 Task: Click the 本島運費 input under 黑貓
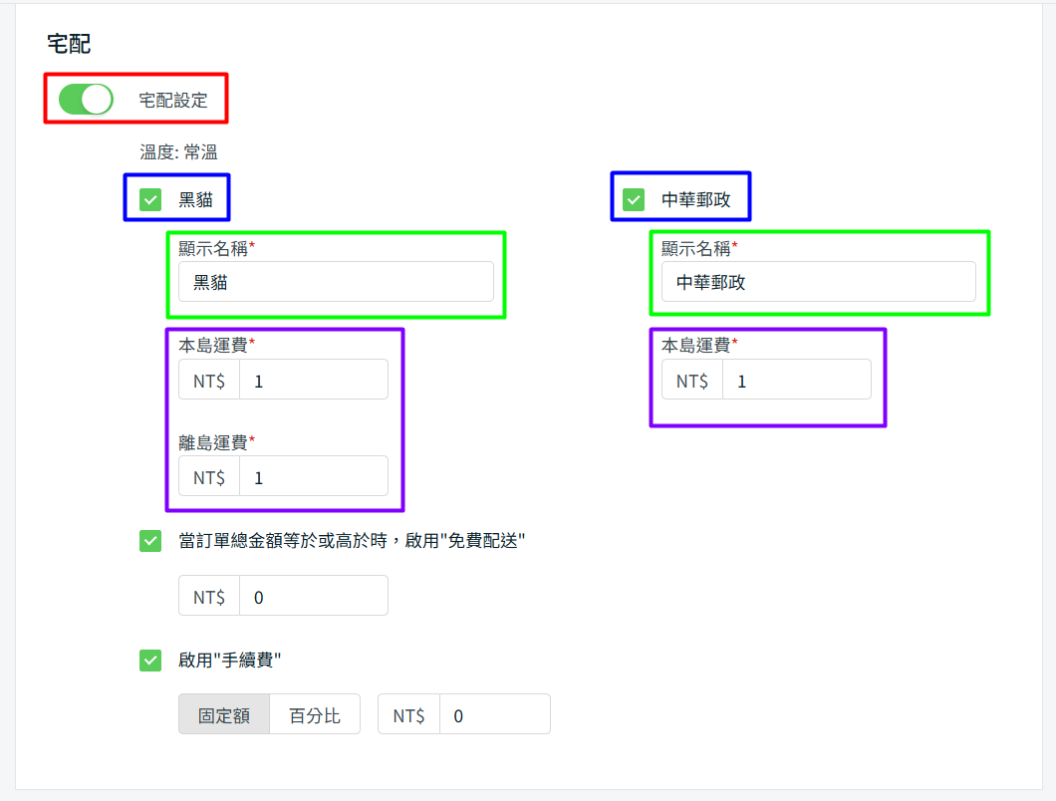[313, 381]
